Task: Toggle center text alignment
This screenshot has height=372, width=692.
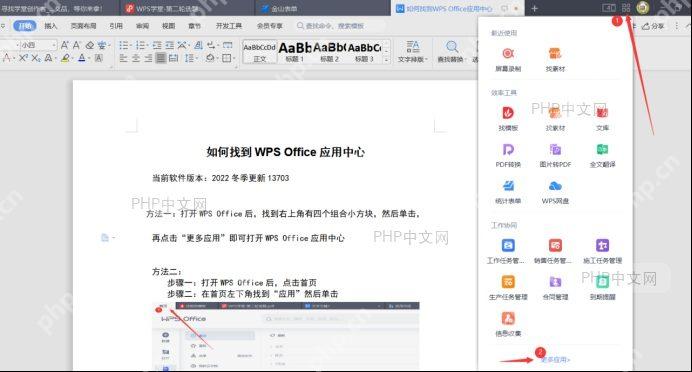Action: point(136,58)
